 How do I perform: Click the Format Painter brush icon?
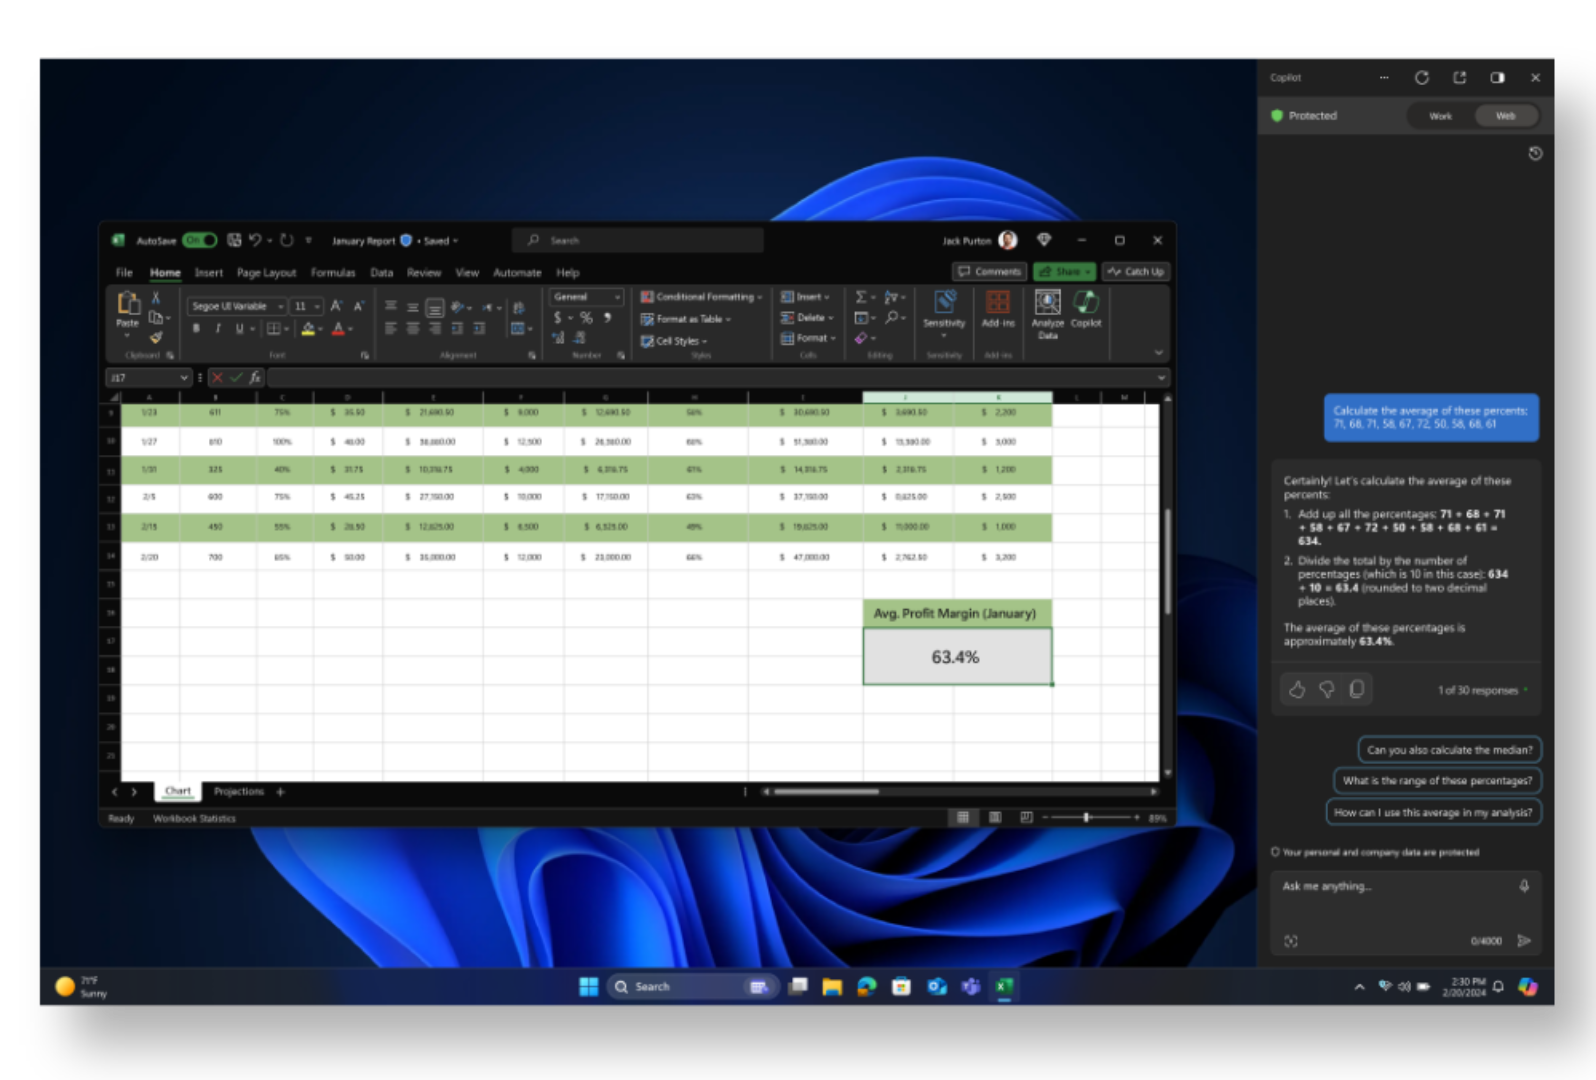[x=156, y=338]
